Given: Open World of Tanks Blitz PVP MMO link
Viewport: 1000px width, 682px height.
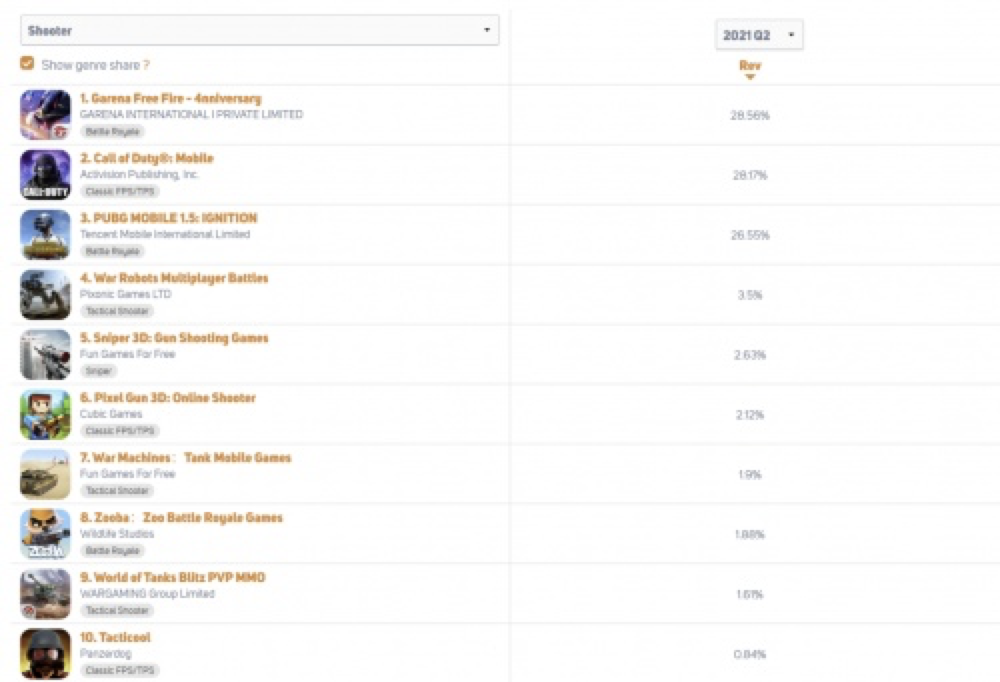Looking at the screenshot, I should click(x=172, y=578).
